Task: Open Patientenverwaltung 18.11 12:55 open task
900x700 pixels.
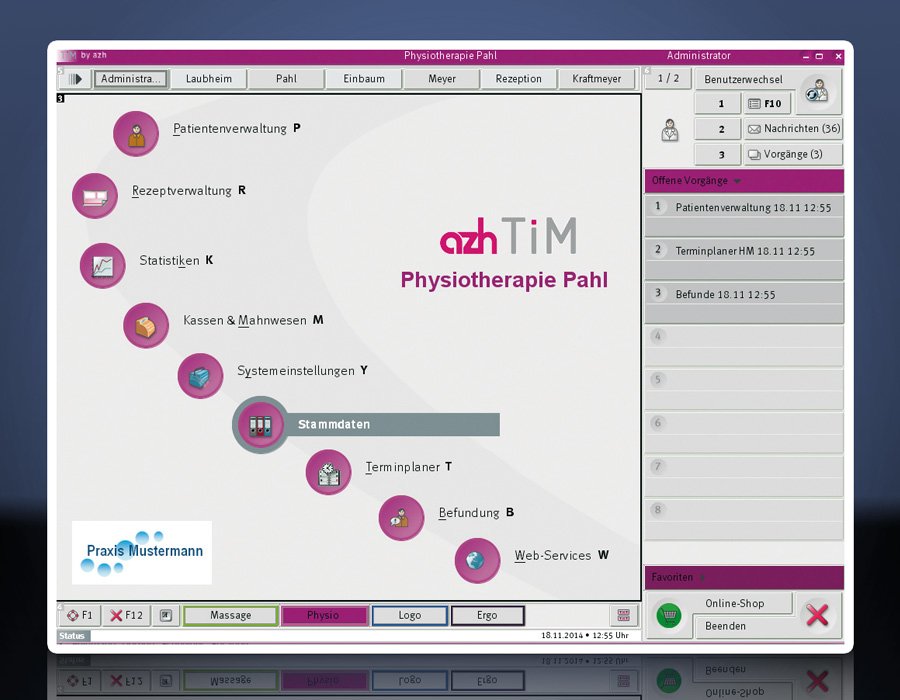Action: click(744, 216)
